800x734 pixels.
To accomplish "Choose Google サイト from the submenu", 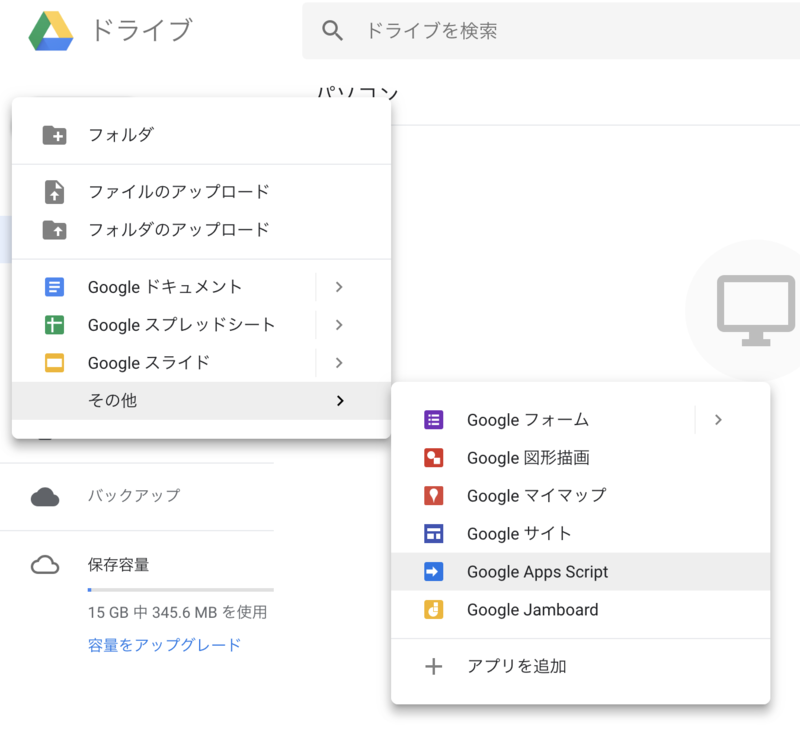I will click(519, 534).
